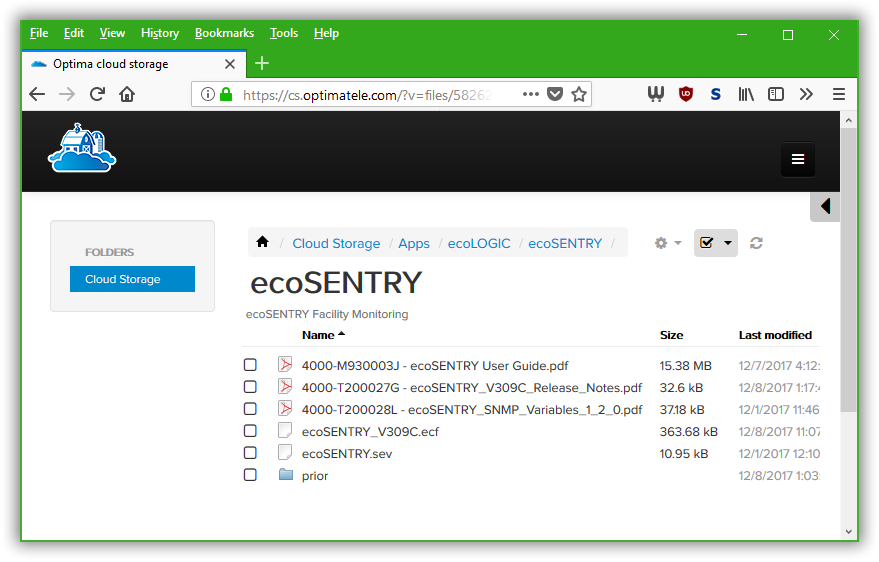The height and width of the screenshot is (562, 879).
Task: Check the box for ecoSENTRY User Guide.pdf
Action: (250, 365)
